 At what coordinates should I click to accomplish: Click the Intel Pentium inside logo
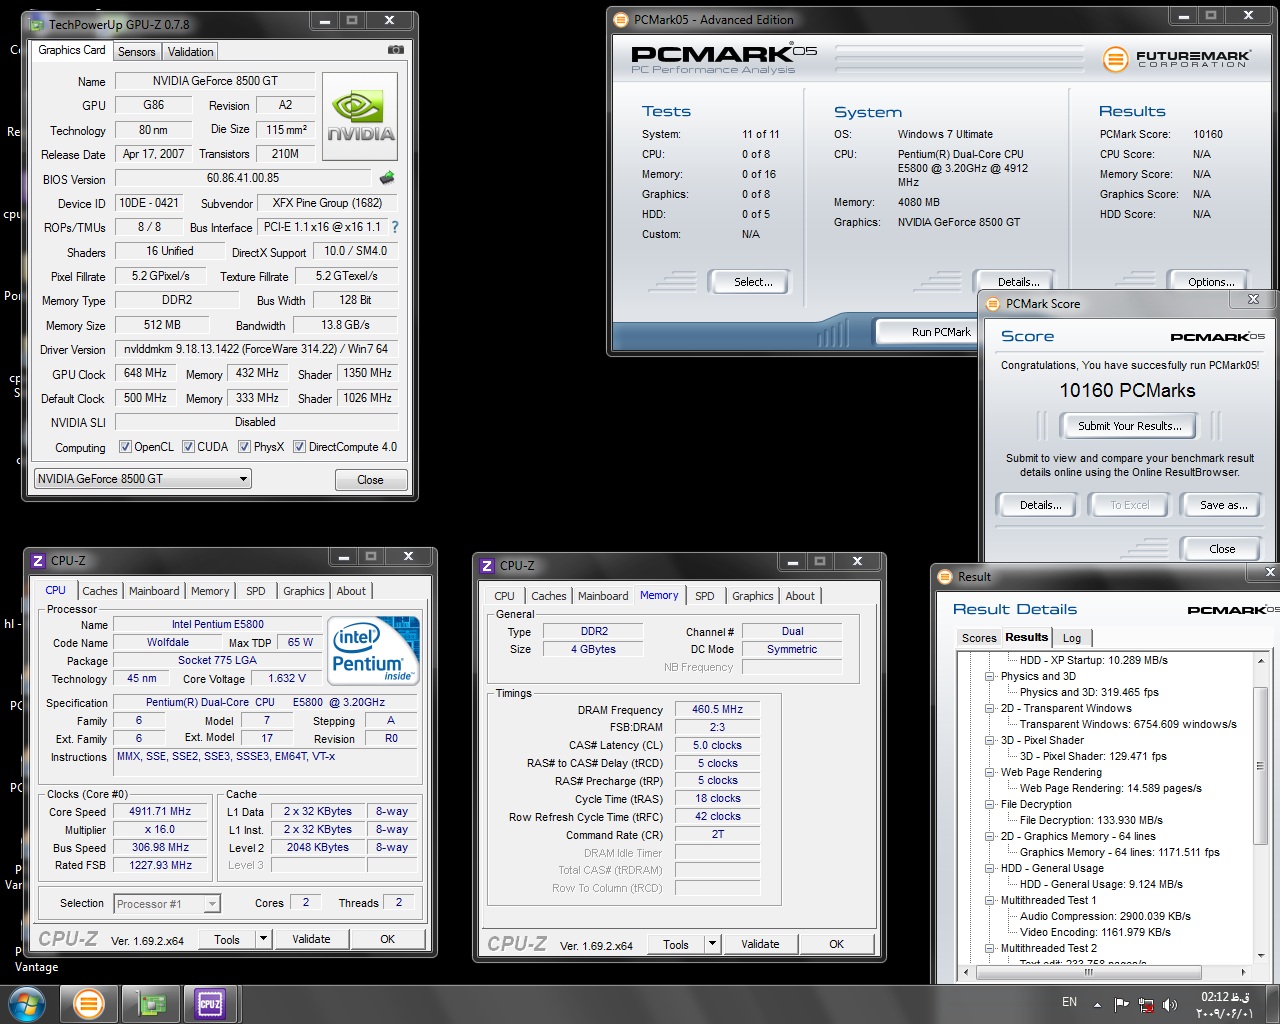click(x=374, y=651)
